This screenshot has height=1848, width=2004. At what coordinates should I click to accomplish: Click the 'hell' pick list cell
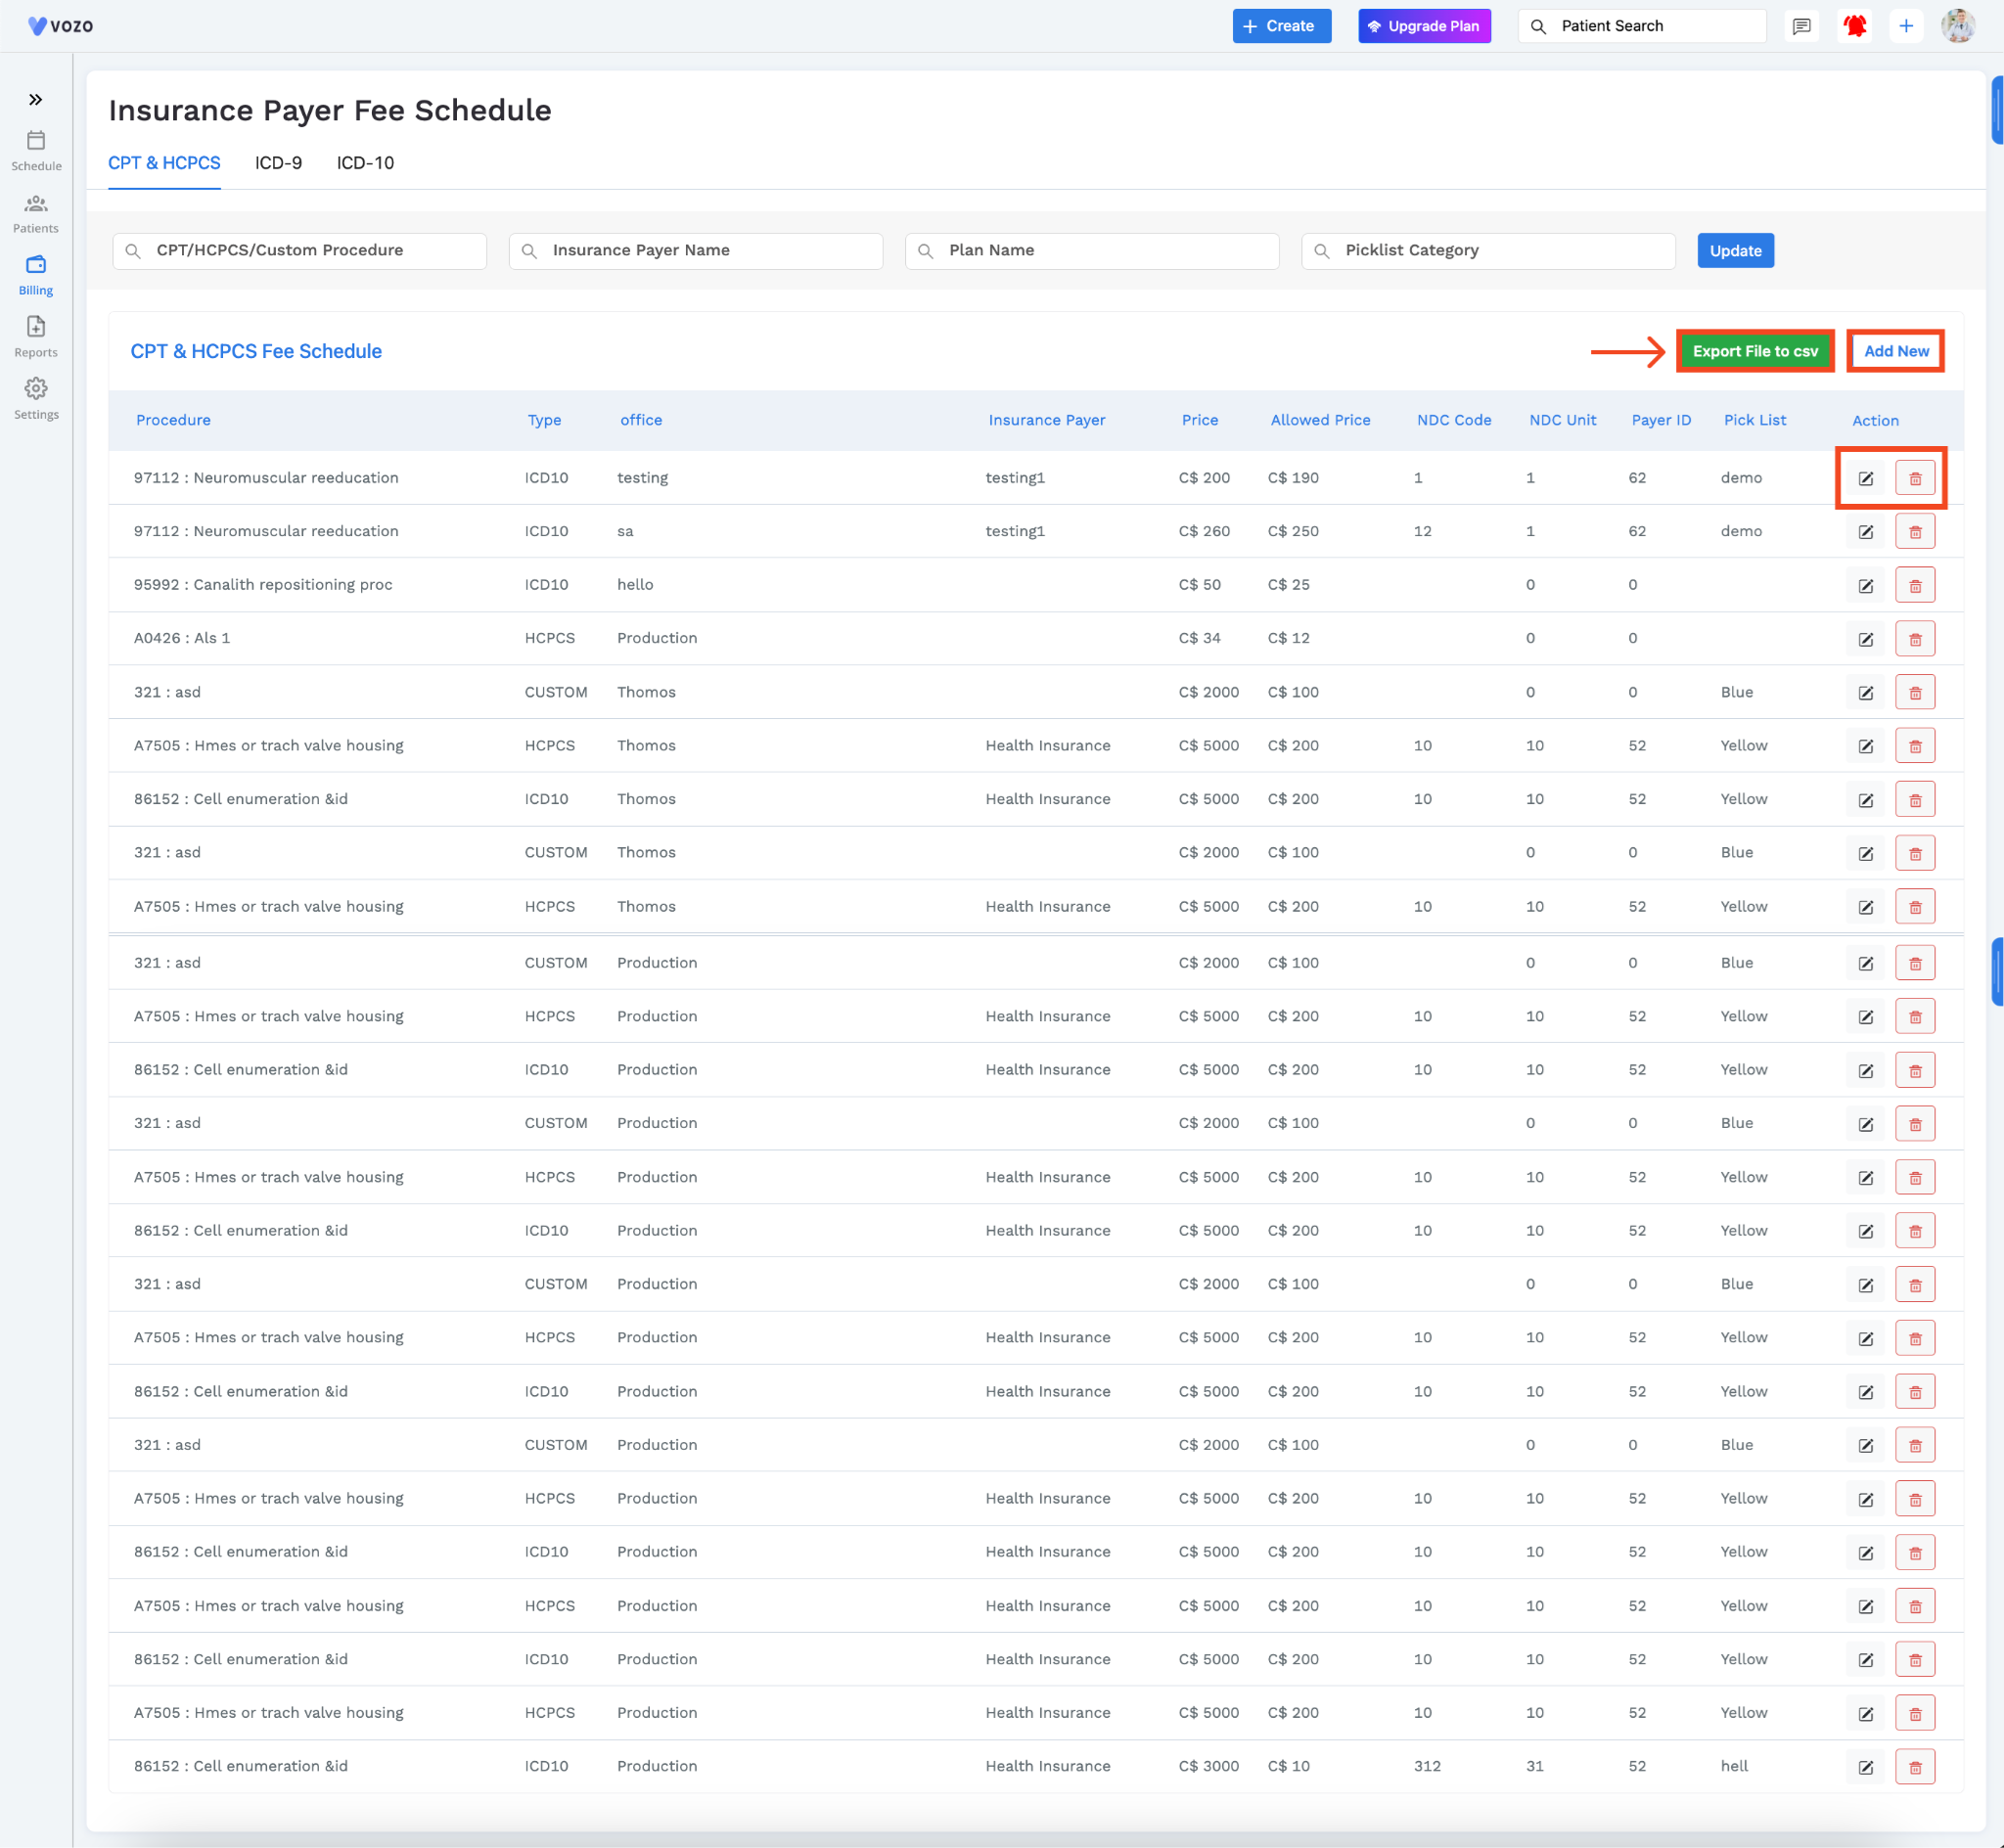click(x=1734, y=1766)
